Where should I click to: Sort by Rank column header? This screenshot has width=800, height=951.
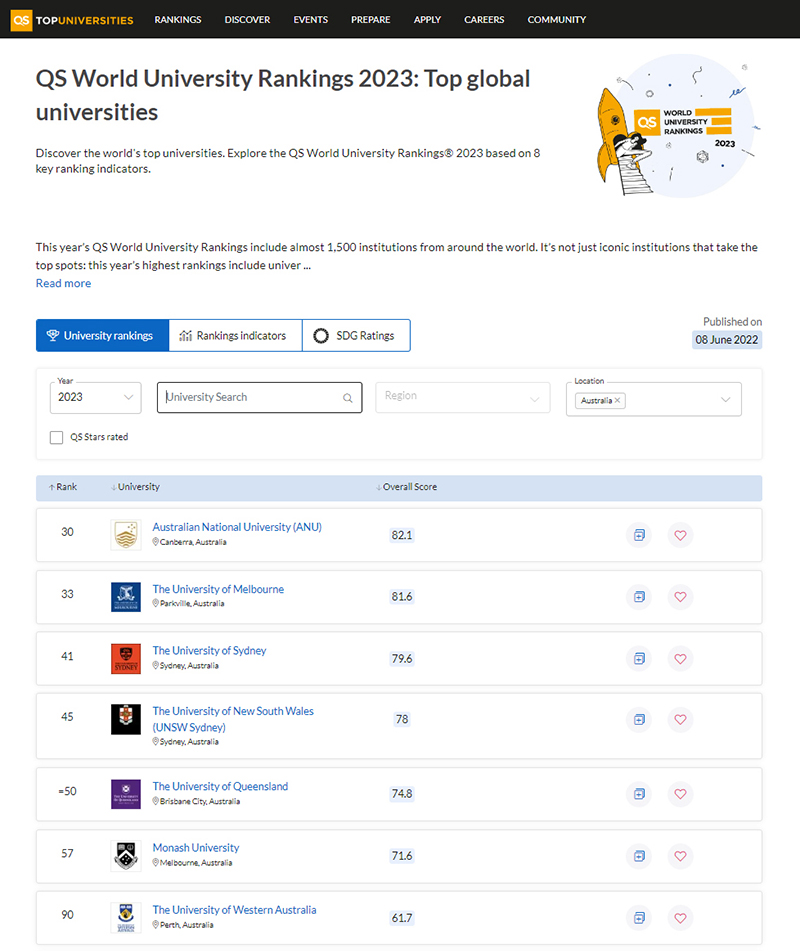coord(63,487)
